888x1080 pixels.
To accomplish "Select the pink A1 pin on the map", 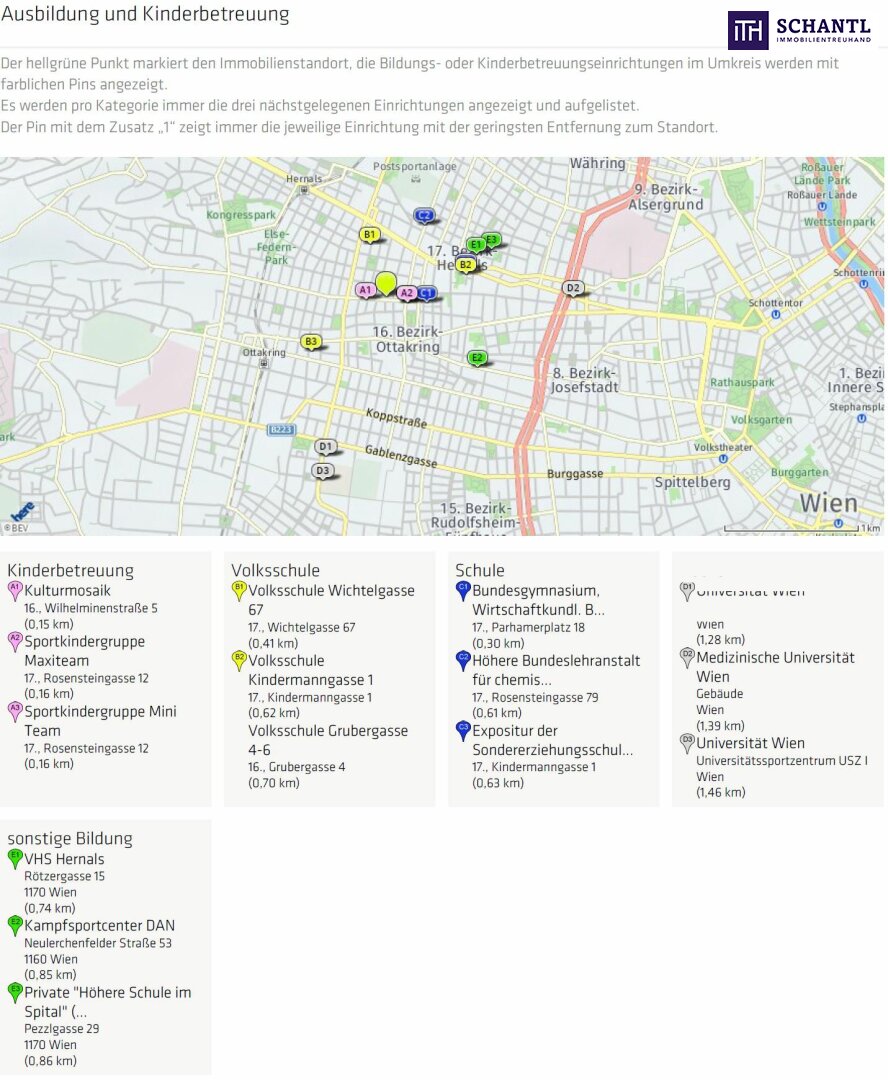I will click(365, 290).
